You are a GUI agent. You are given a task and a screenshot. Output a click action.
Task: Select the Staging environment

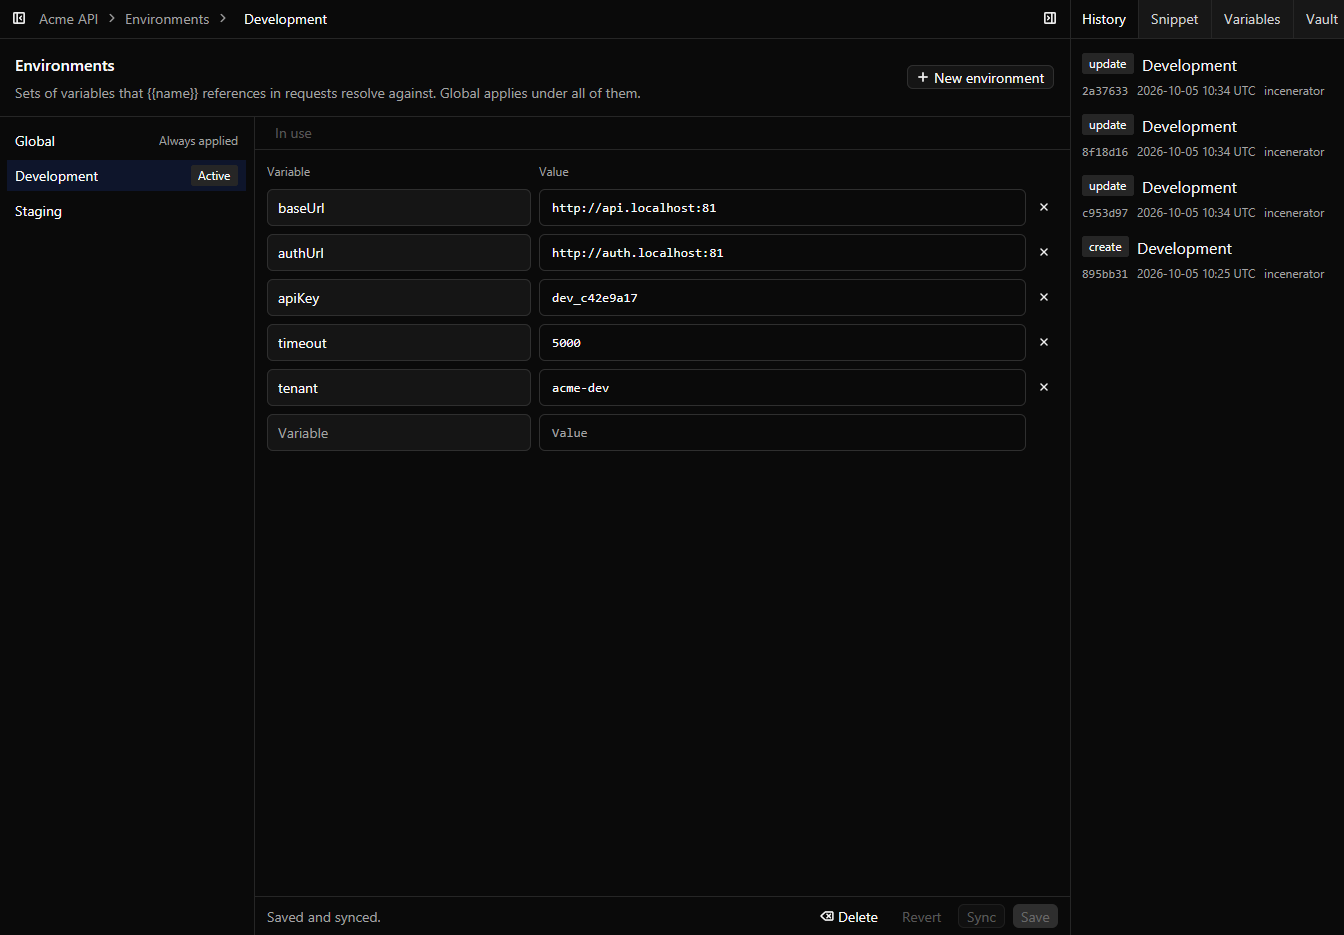point(126,211)
